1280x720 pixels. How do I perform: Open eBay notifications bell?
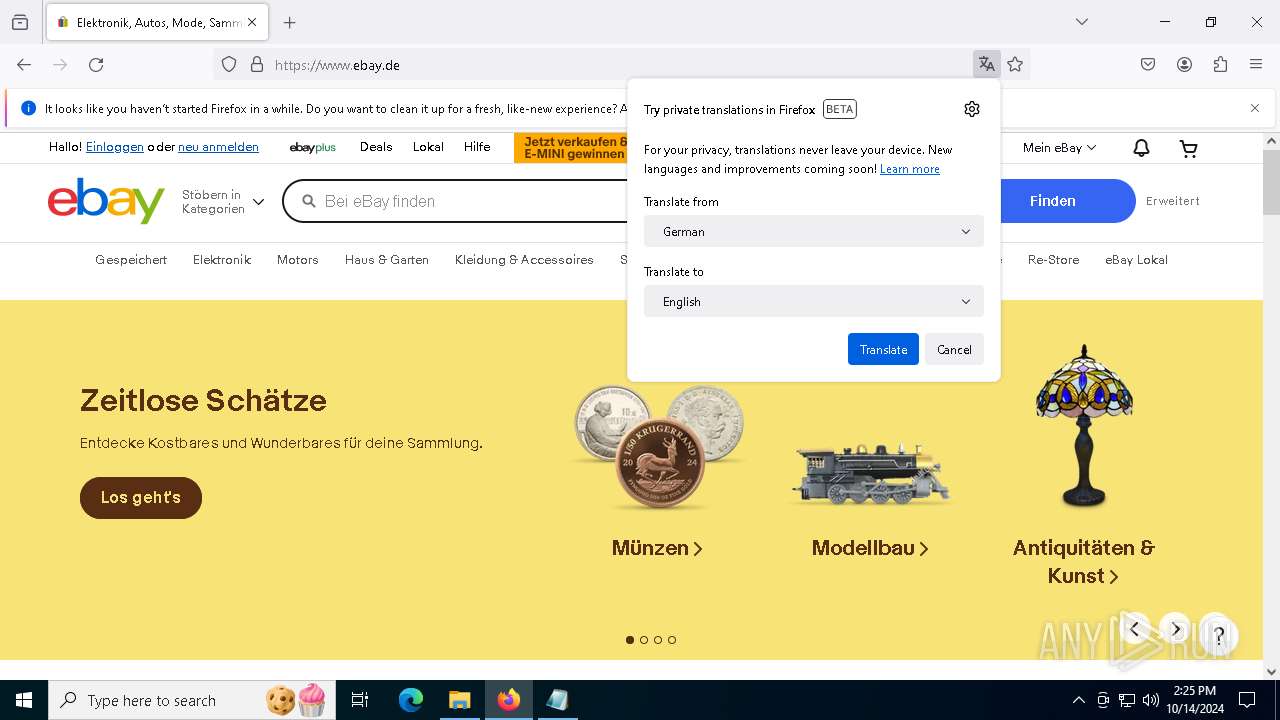tap(1141, 148)
